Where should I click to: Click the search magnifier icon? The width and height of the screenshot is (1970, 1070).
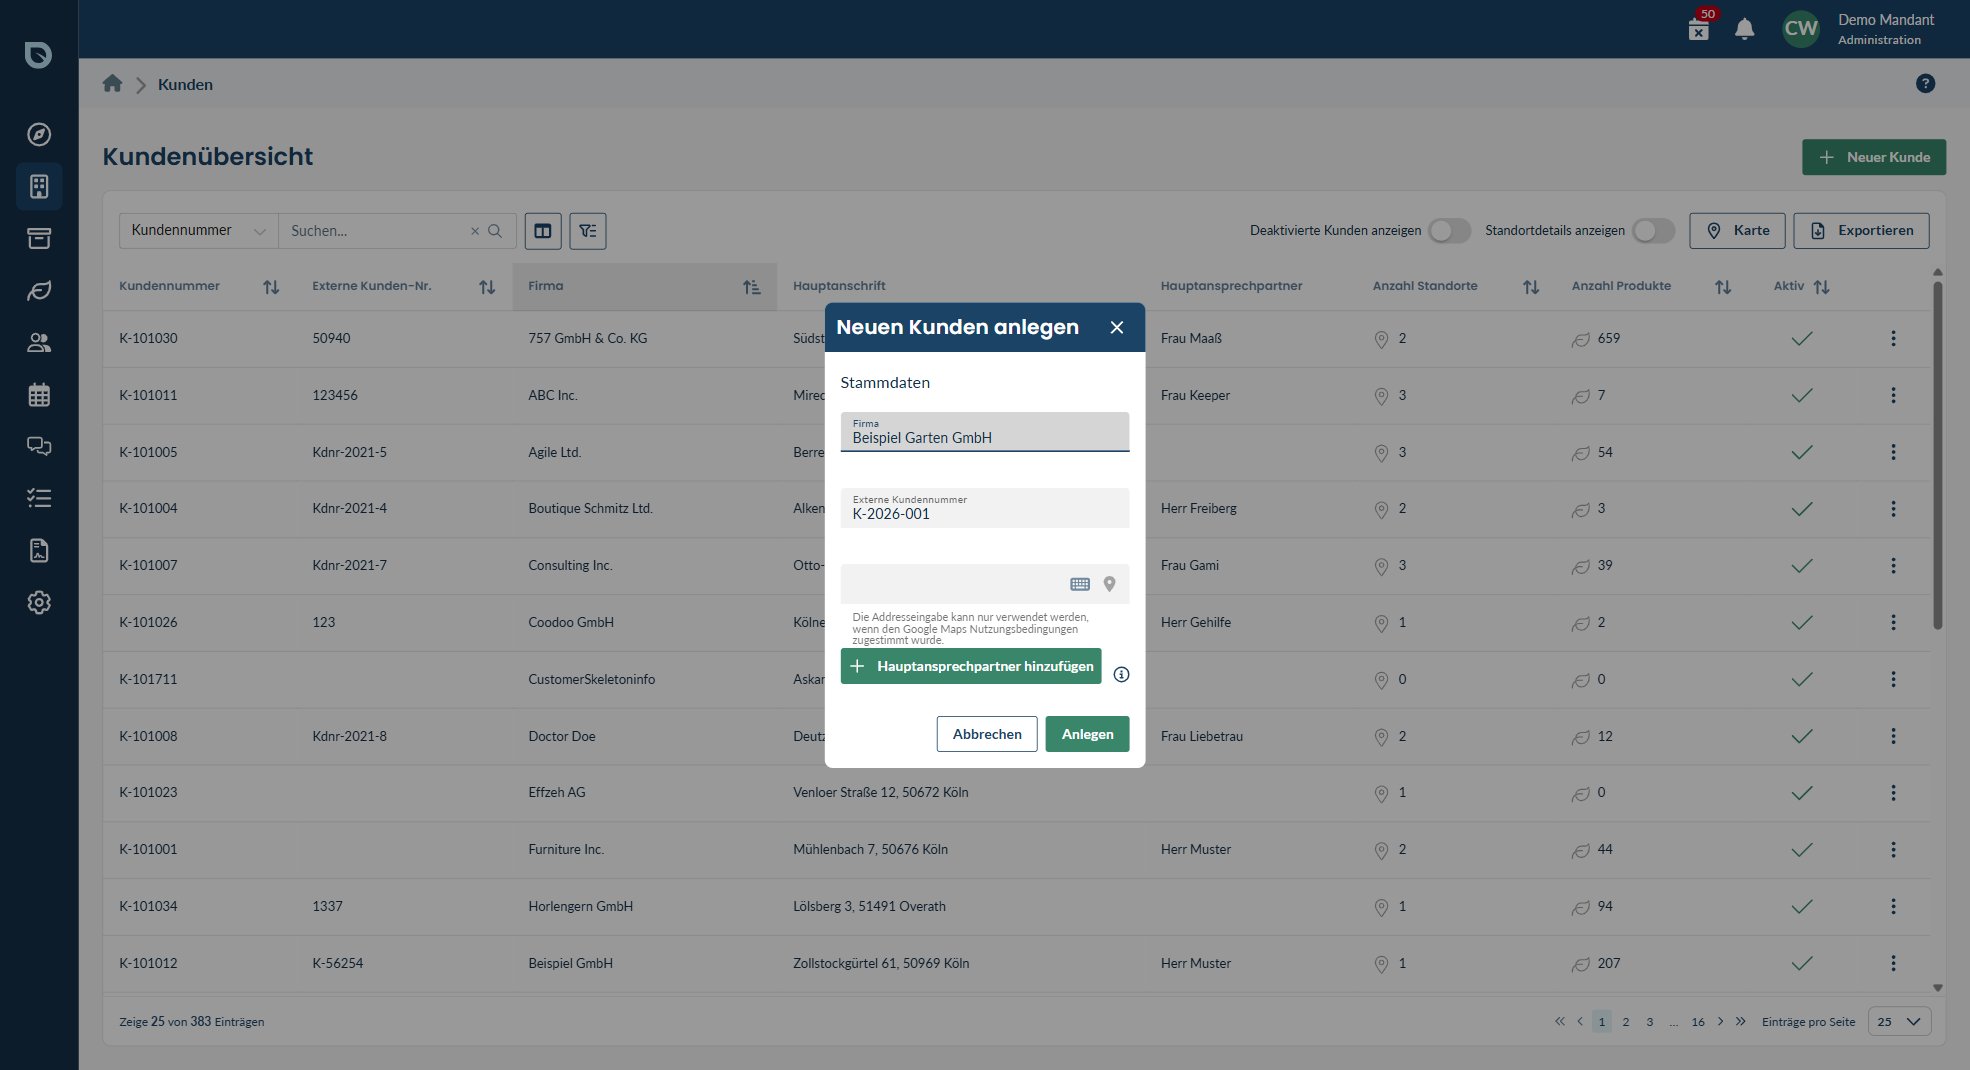pyautogui.click(x=495, y=231)
